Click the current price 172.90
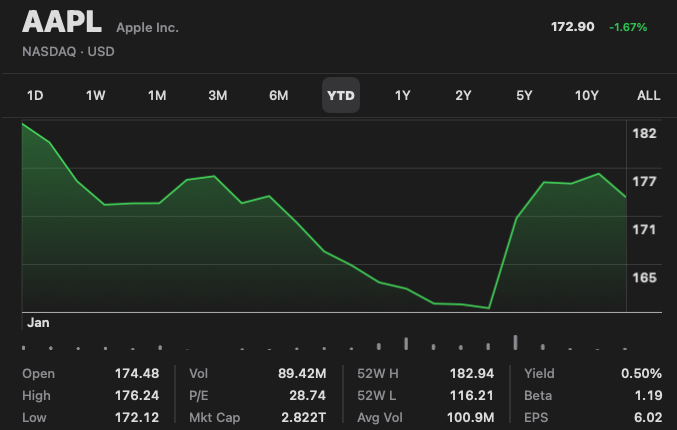 pyautogui.click(x=573, y=27)
